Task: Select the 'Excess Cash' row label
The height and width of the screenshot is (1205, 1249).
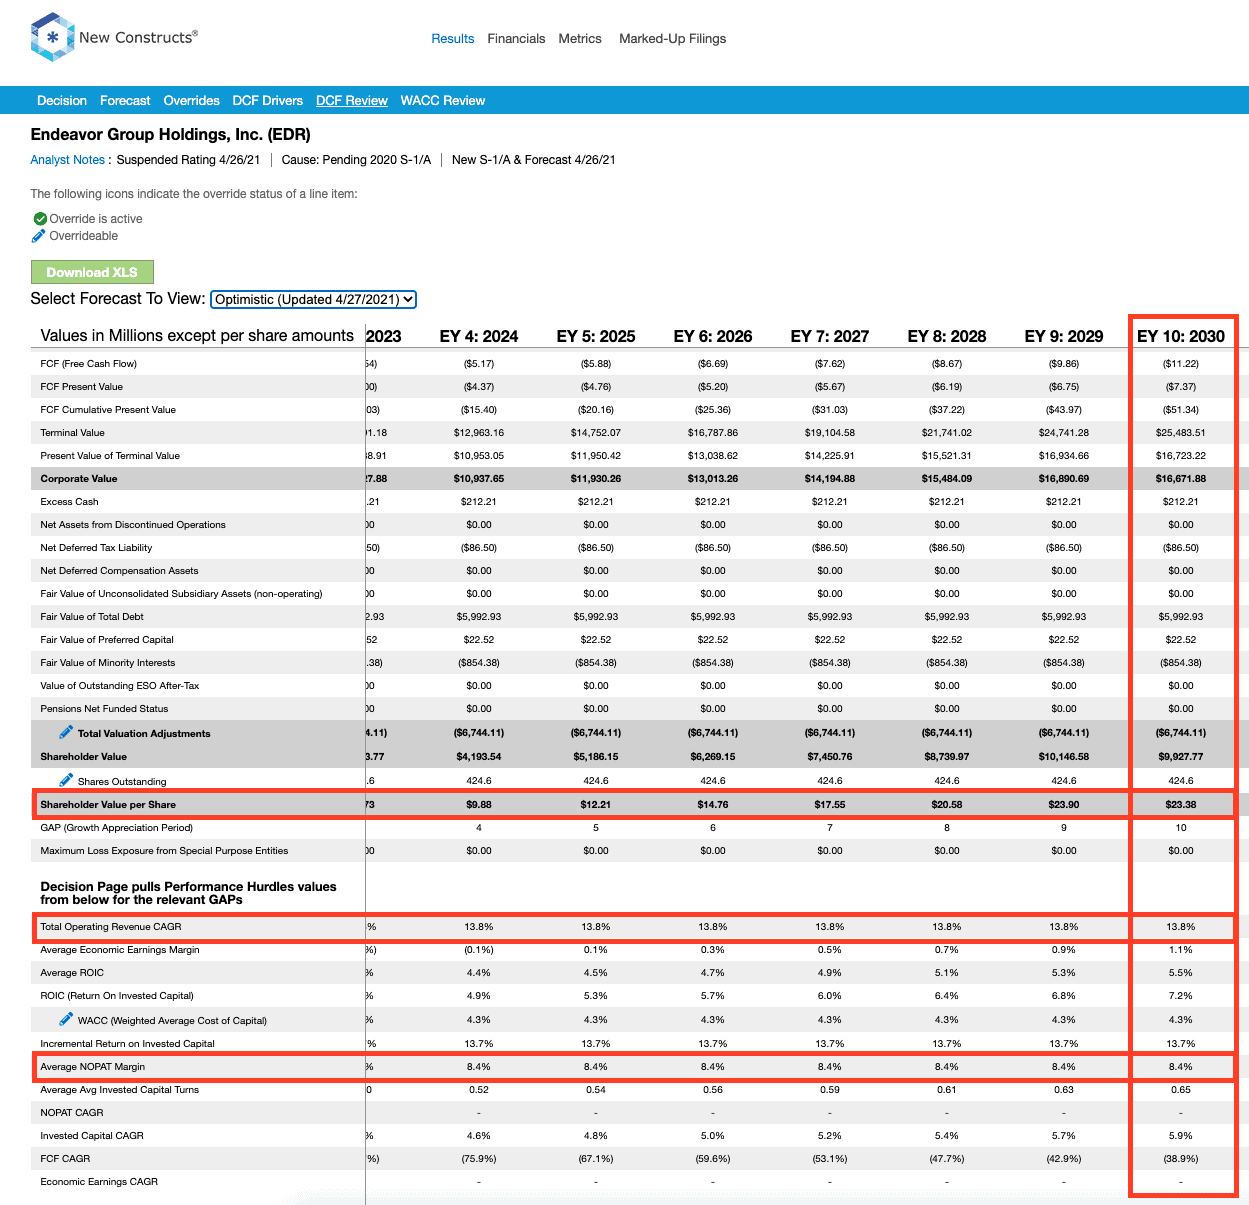Action: (x=69, y=502)
